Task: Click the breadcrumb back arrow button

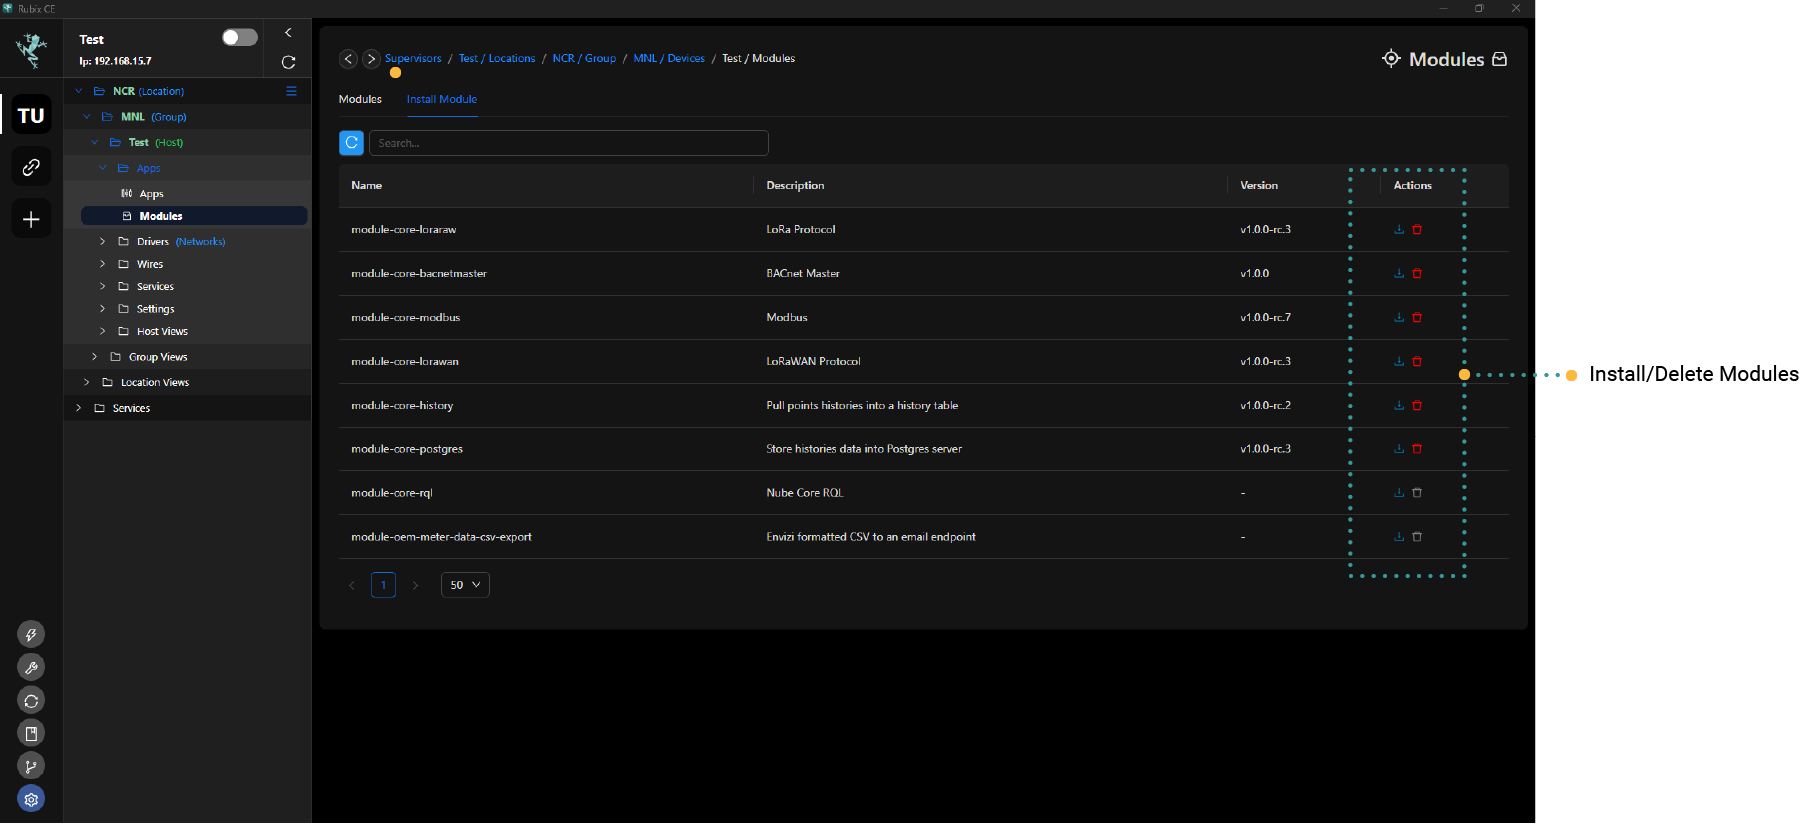Action: point(348,59)
